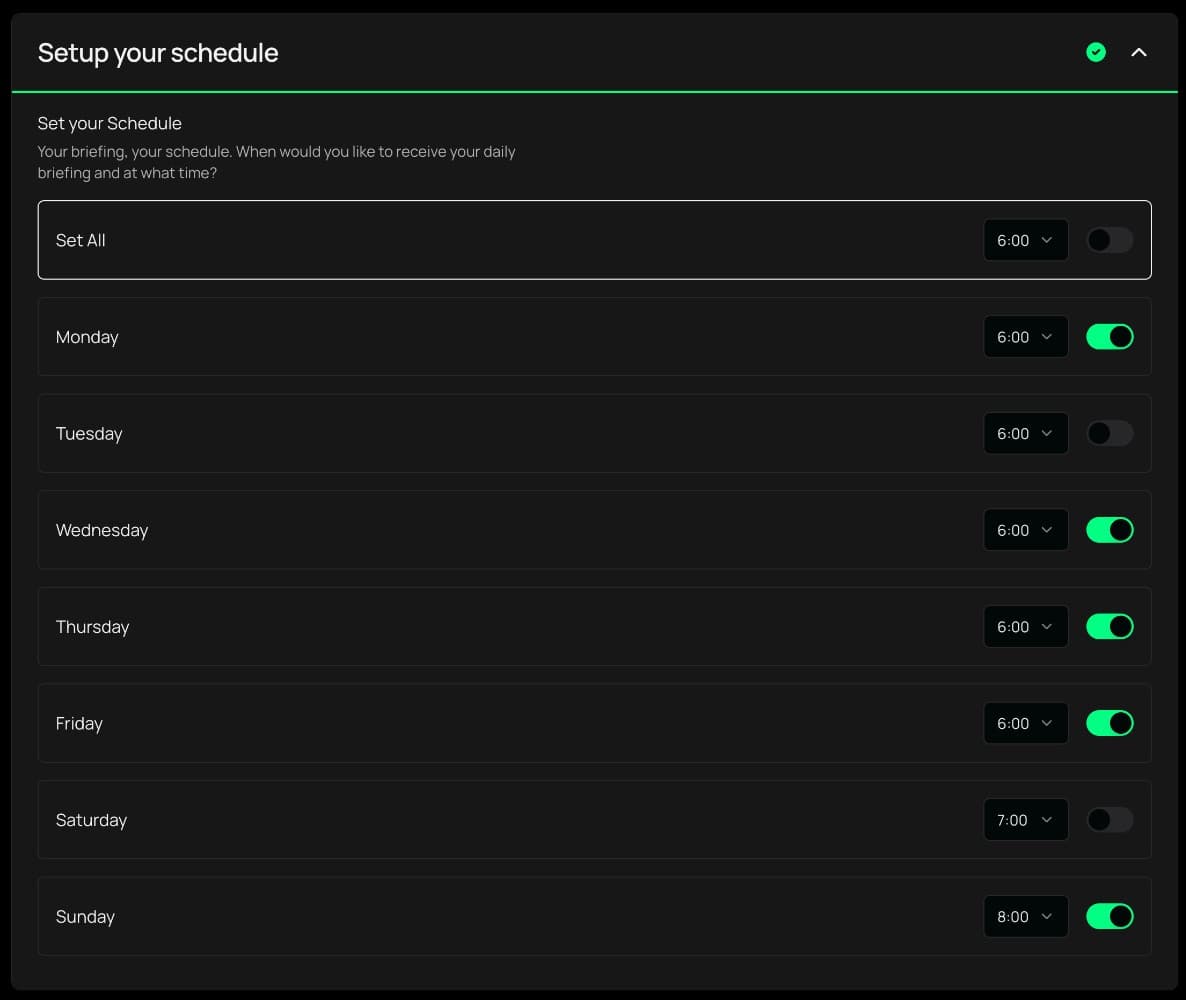Turn off the Sunday toggle
This screenshot has width=1186, height=1000.
point(1109,917)
